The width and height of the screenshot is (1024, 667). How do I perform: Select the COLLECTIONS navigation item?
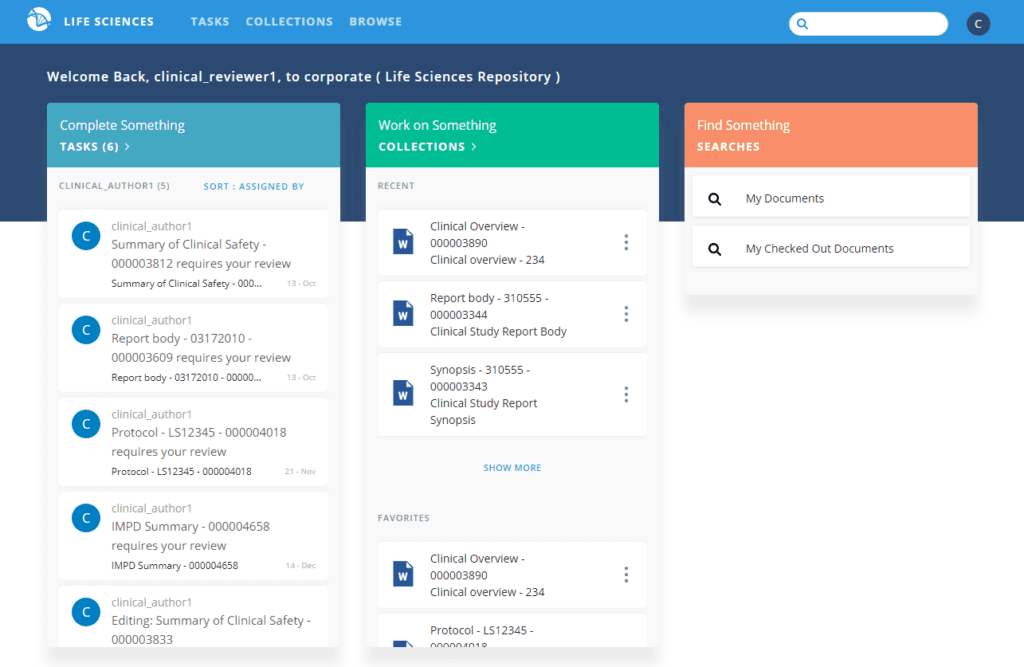(289, 21)
